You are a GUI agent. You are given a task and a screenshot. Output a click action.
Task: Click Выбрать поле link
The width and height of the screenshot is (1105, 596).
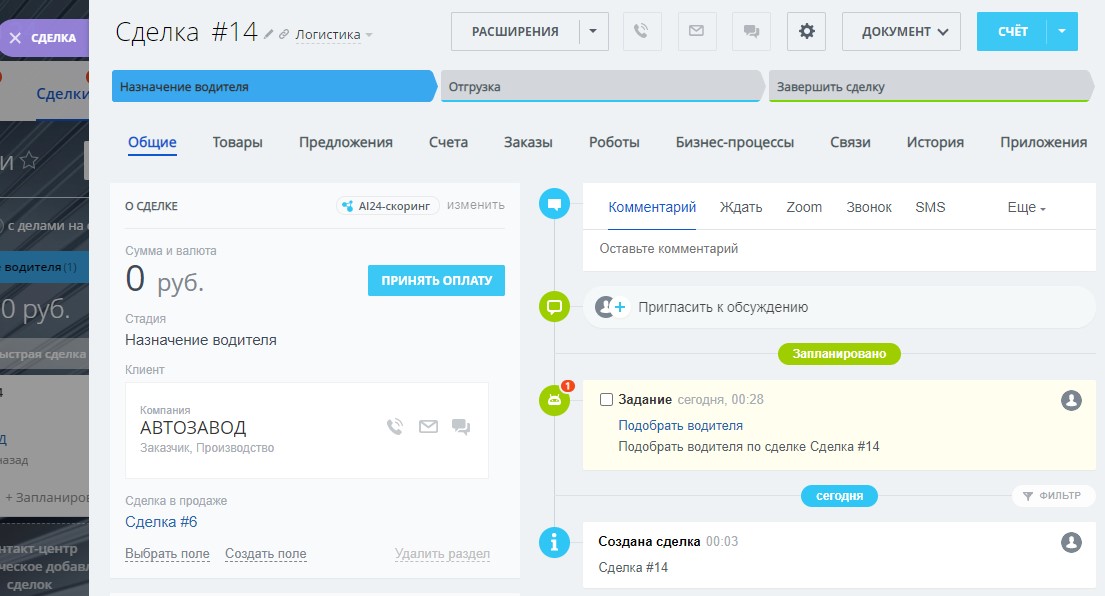click(x=167, y=554)
